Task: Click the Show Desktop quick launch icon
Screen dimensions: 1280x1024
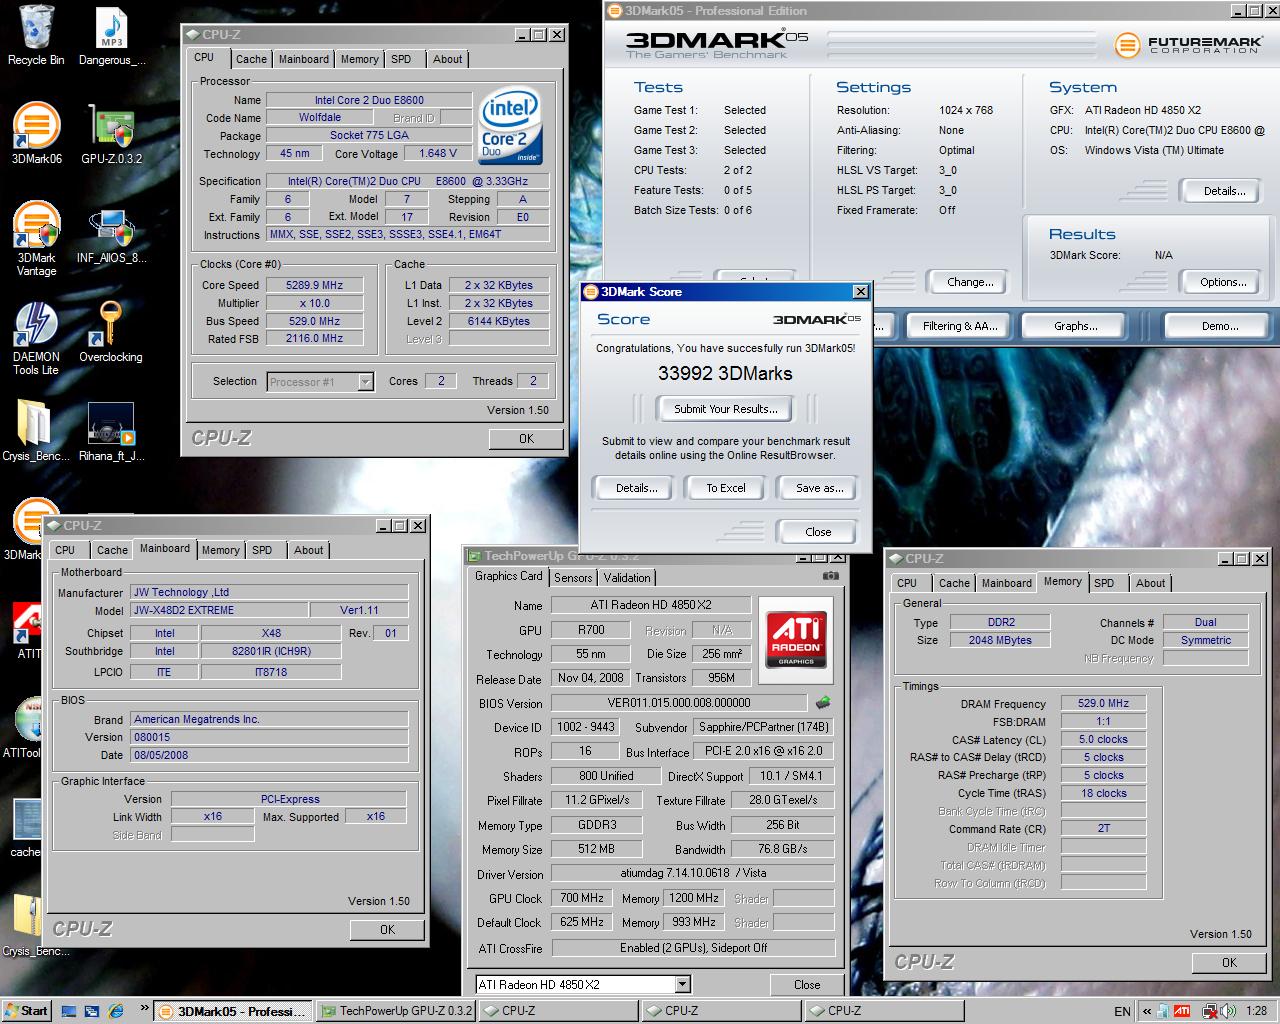Action: 68,1011
